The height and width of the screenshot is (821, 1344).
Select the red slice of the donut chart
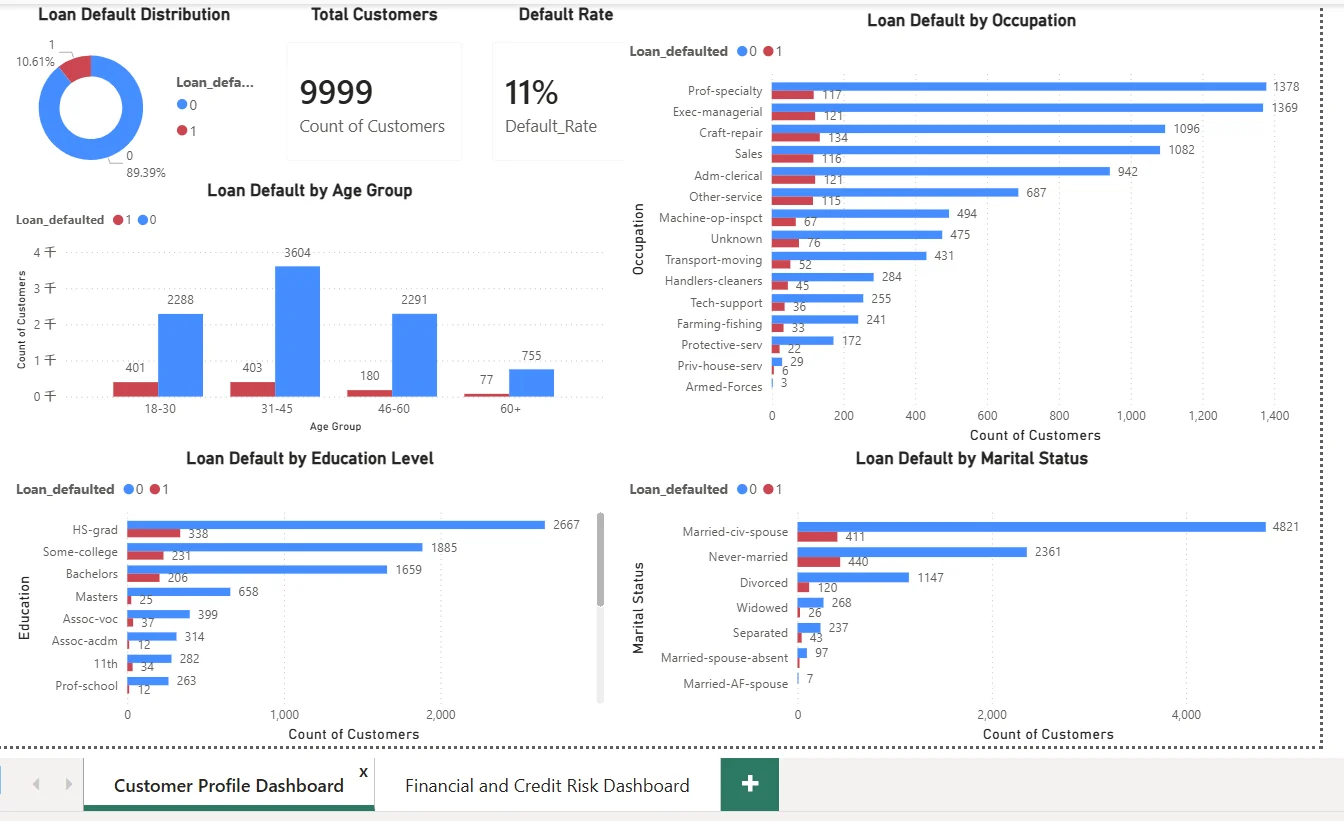click(76, 67)
